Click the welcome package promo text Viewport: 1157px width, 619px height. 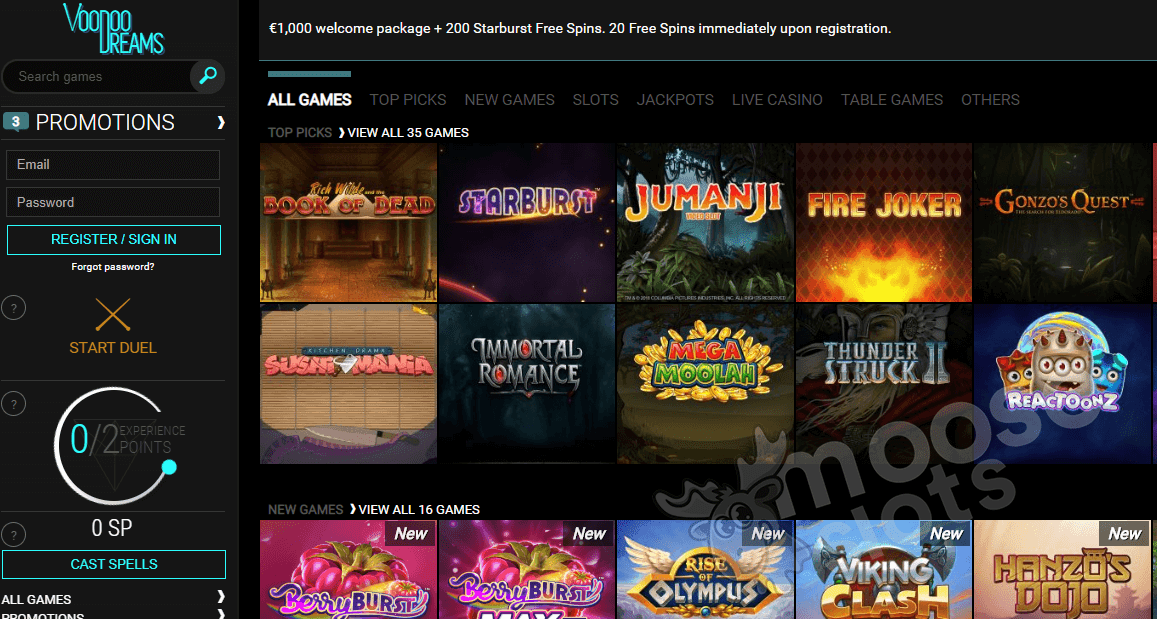point(580,29)
